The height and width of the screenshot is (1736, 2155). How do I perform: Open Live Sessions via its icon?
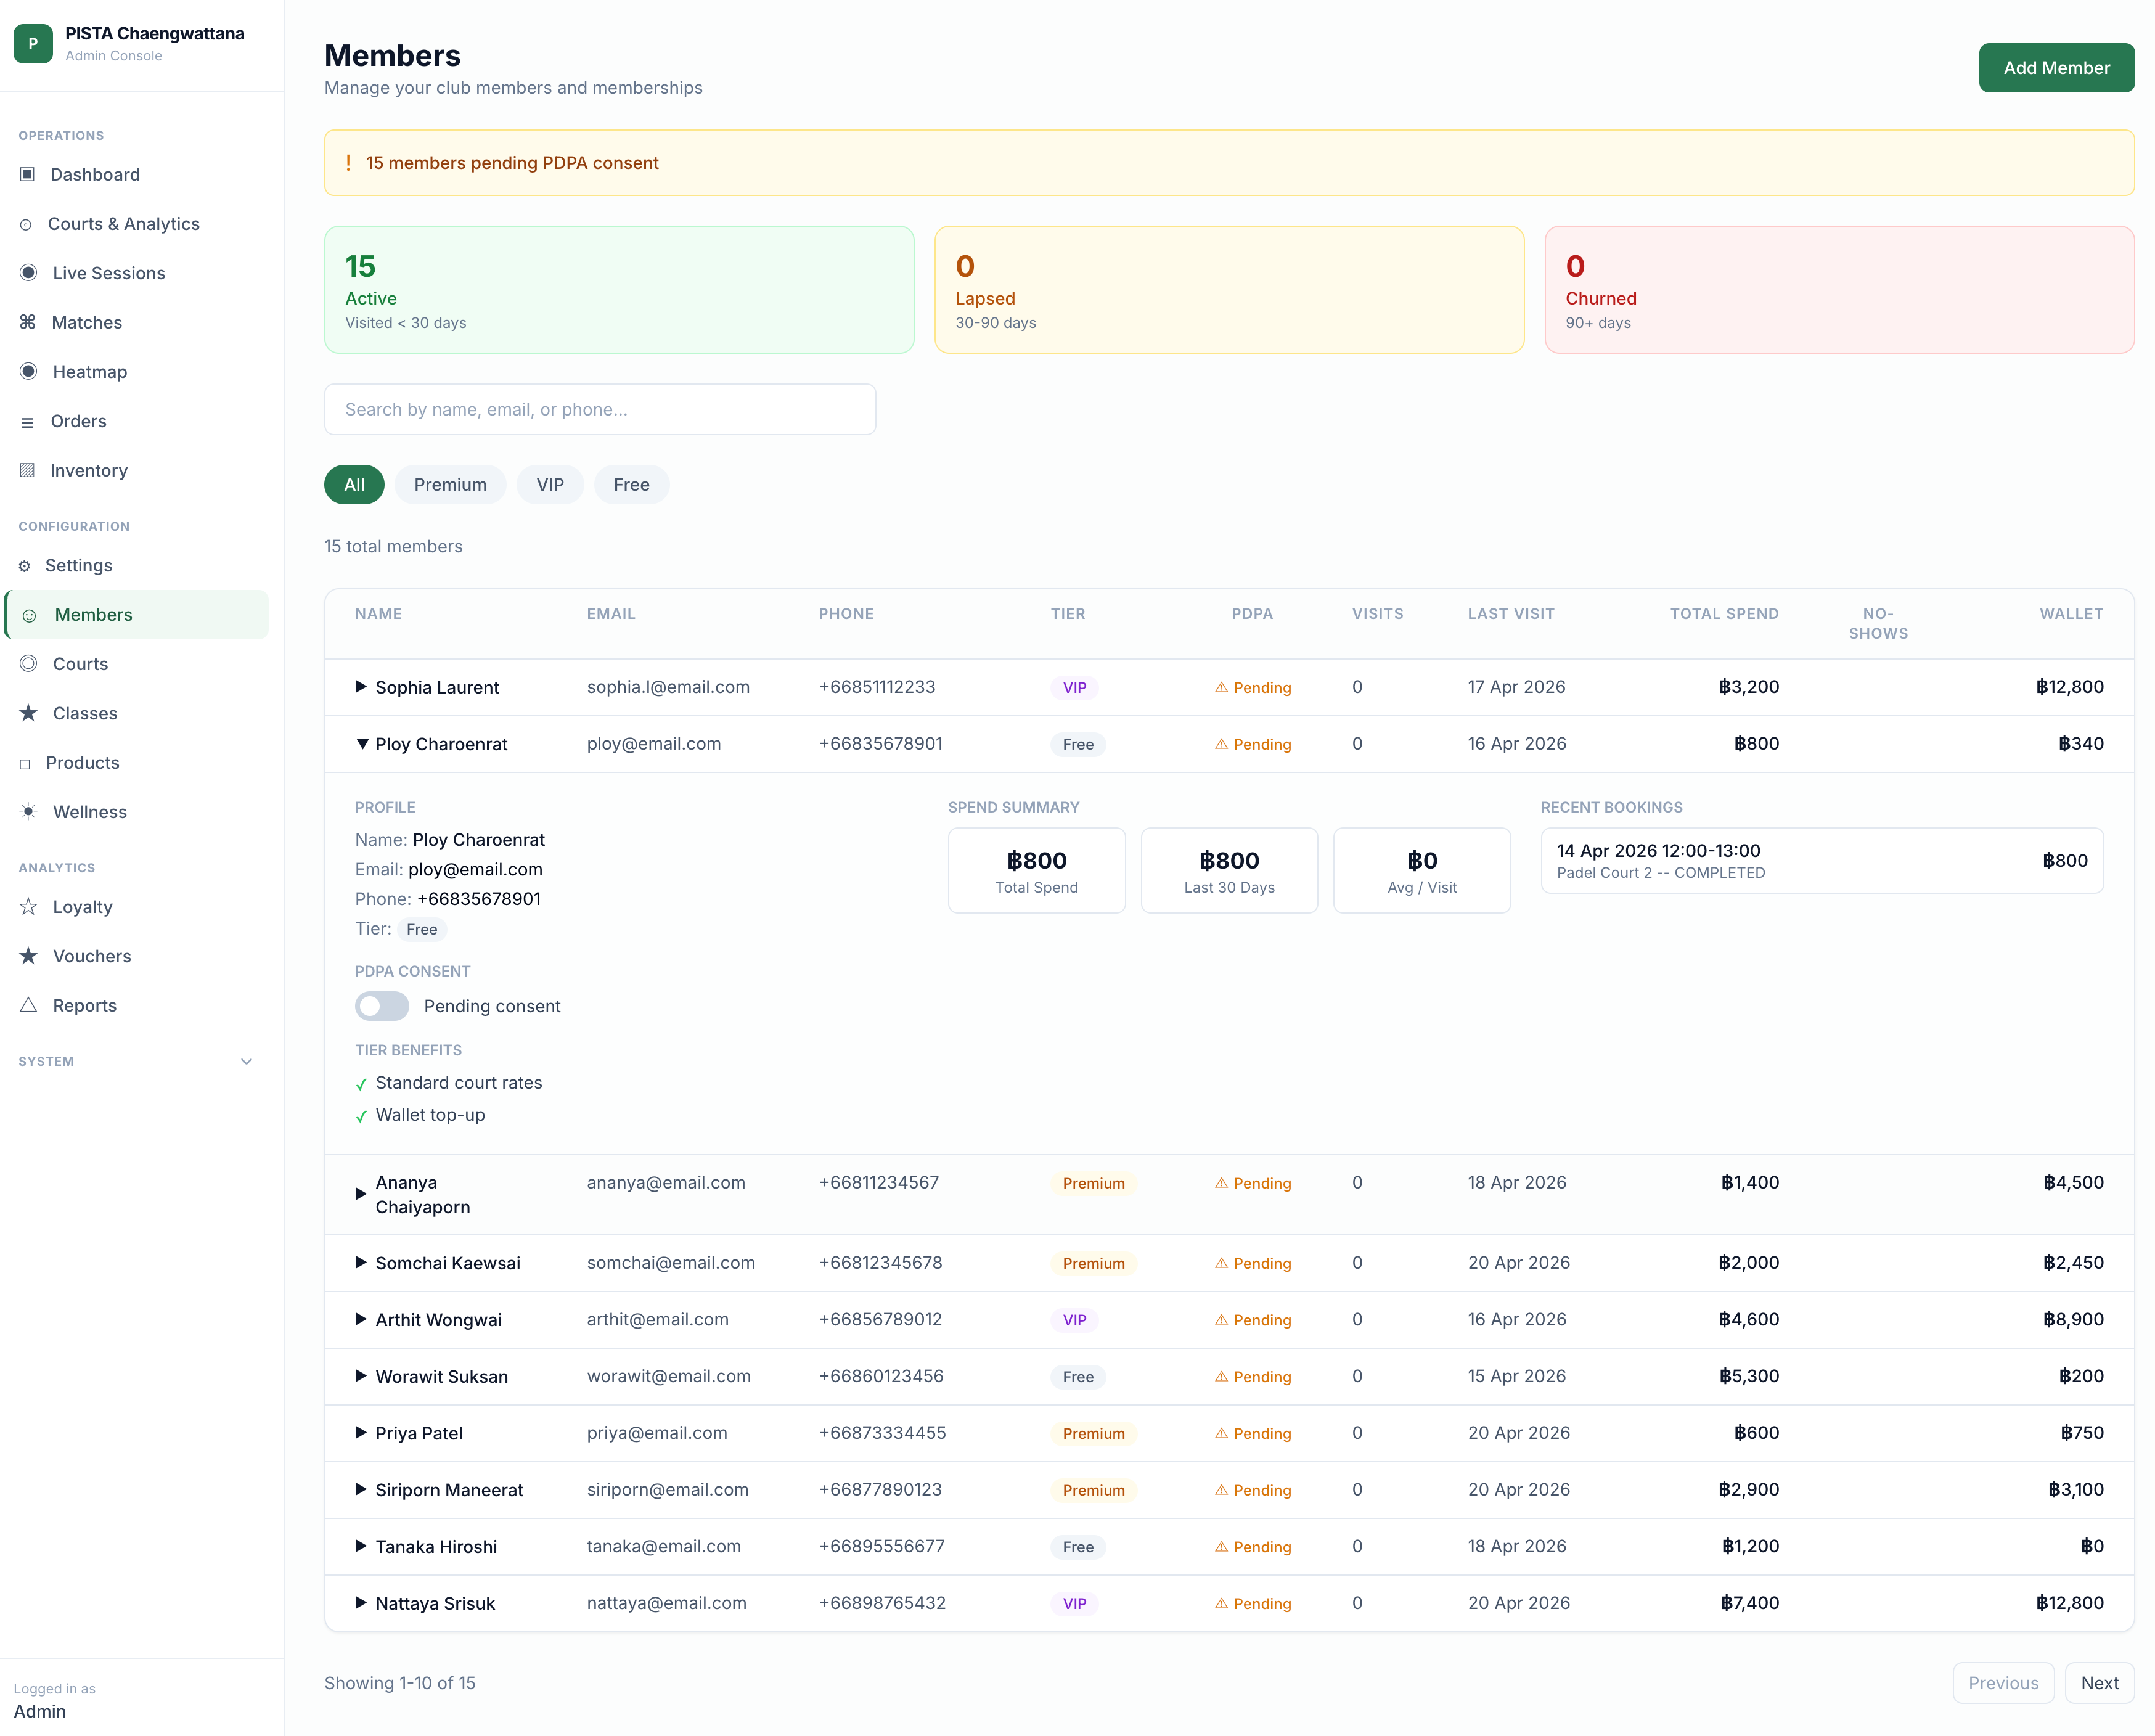tap(28, 273)
